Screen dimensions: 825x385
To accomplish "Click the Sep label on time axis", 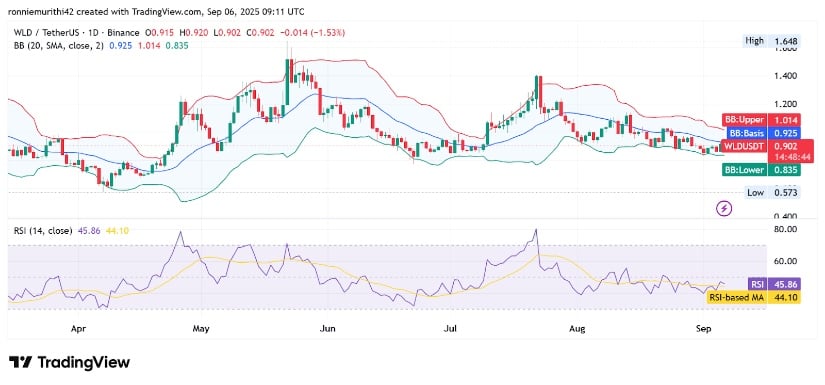I will point(703,329).
